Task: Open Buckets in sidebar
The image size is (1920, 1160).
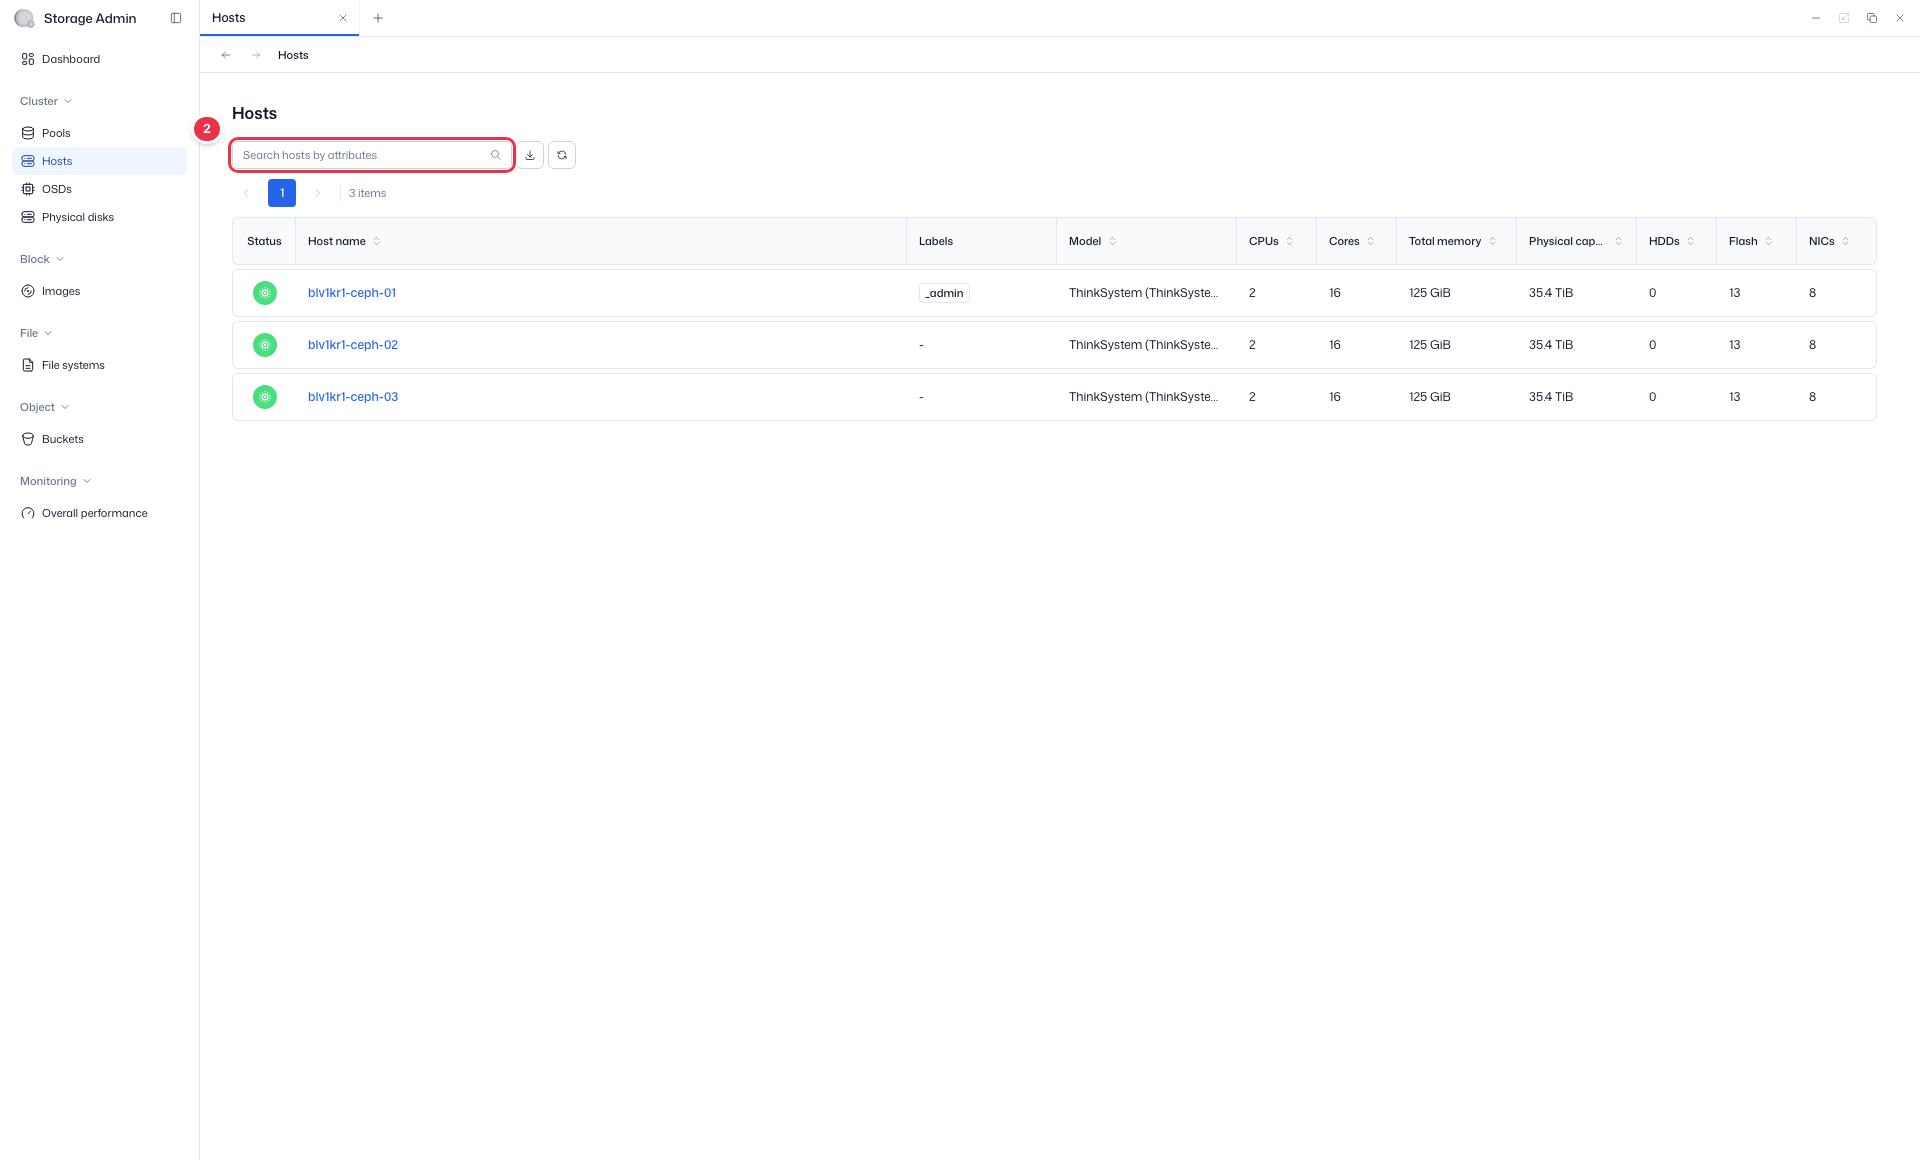Action: (x=99, y=439)
